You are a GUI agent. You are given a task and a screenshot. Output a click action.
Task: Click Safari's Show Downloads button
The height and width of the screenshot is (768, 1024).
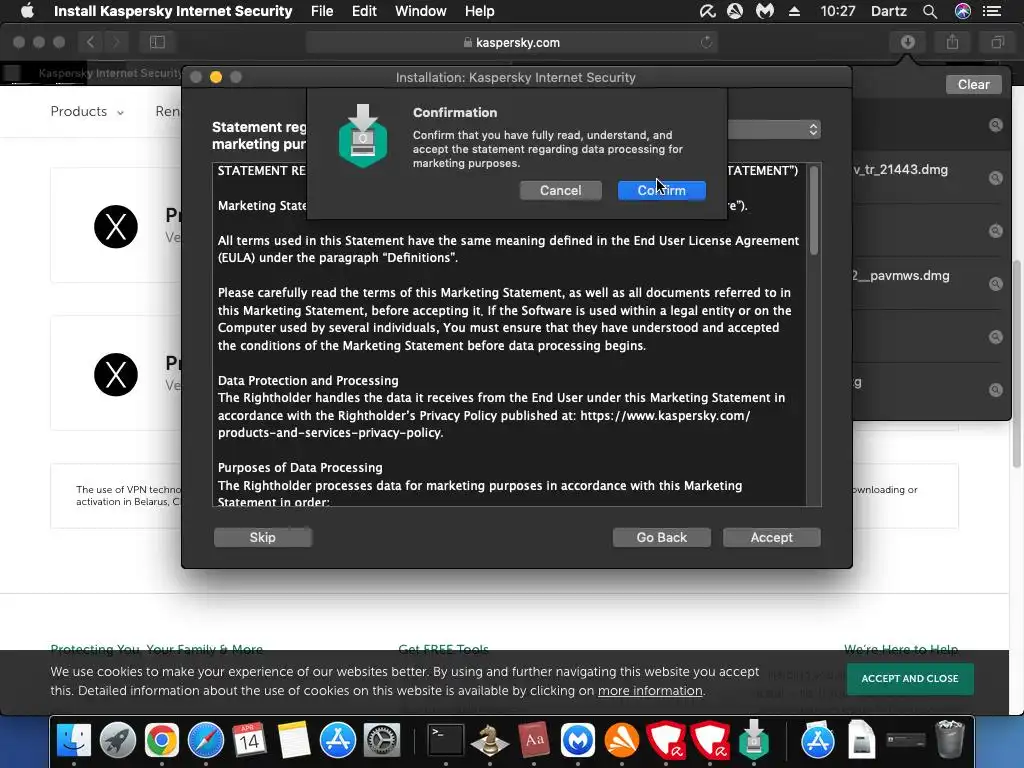tap(908, 42)
